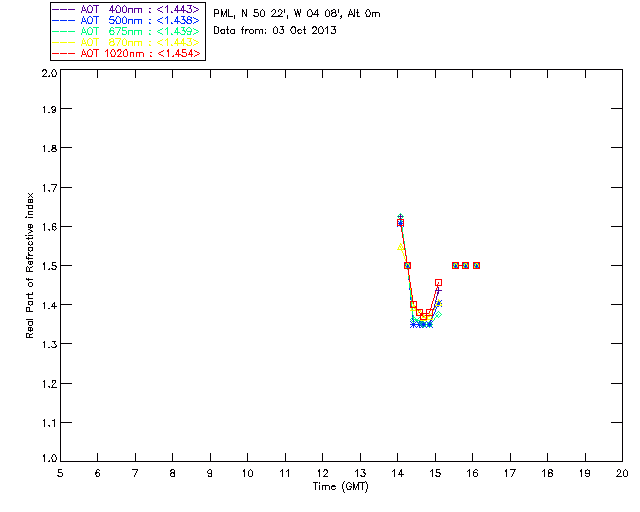Viewport: 640px width, 512px height.
Task: Click the x-axis tick label 9
Action: pyautogui.click(x=210, y=473)
